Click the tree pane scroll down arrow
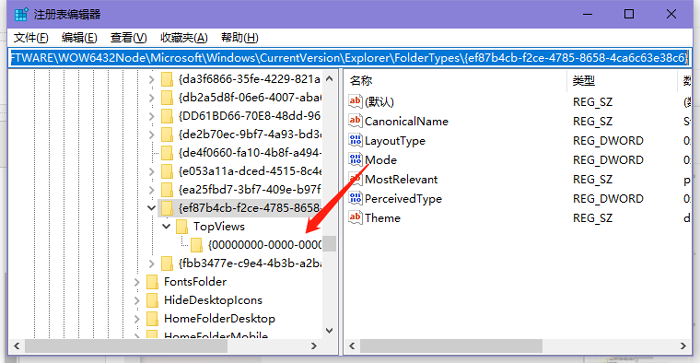Viewport: 700px width, 363px height. (329, 330)
